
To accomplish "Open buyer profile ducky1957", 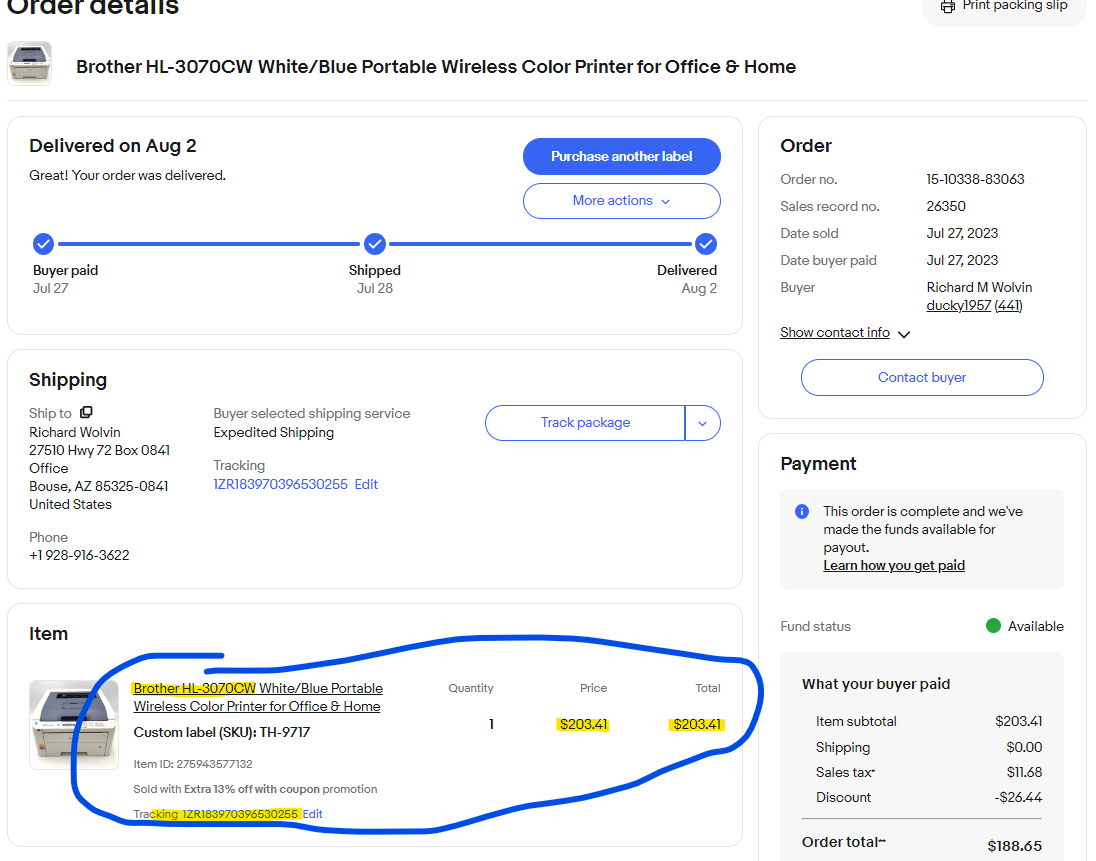I will [958, 305].
